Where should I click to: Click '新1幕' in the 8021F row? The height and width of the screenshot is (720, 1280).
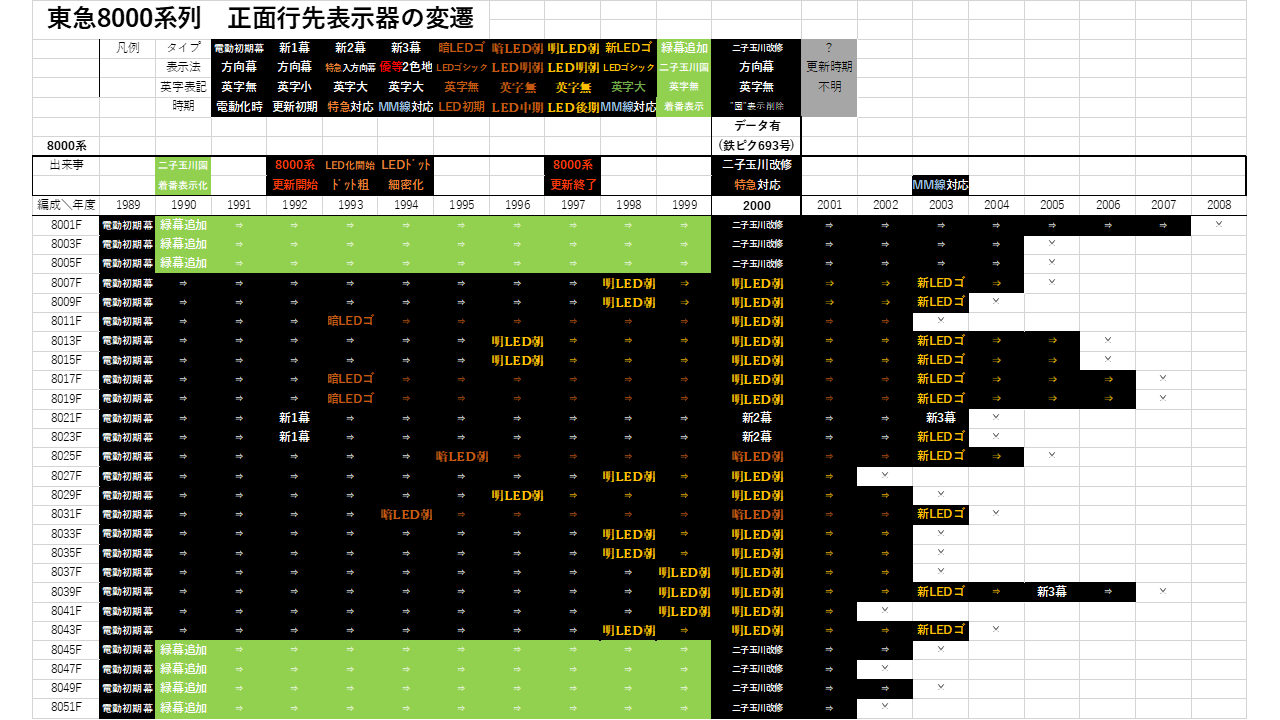click(294, 418)
